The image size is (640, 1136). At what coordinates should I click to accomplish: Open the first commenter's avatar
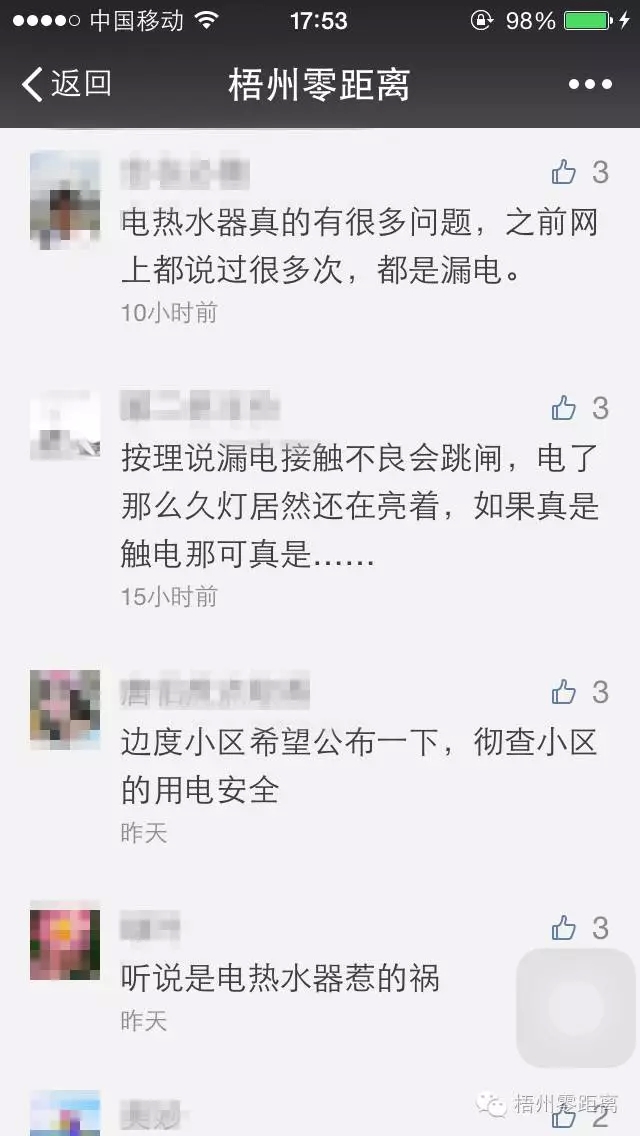tap(65, 200)
